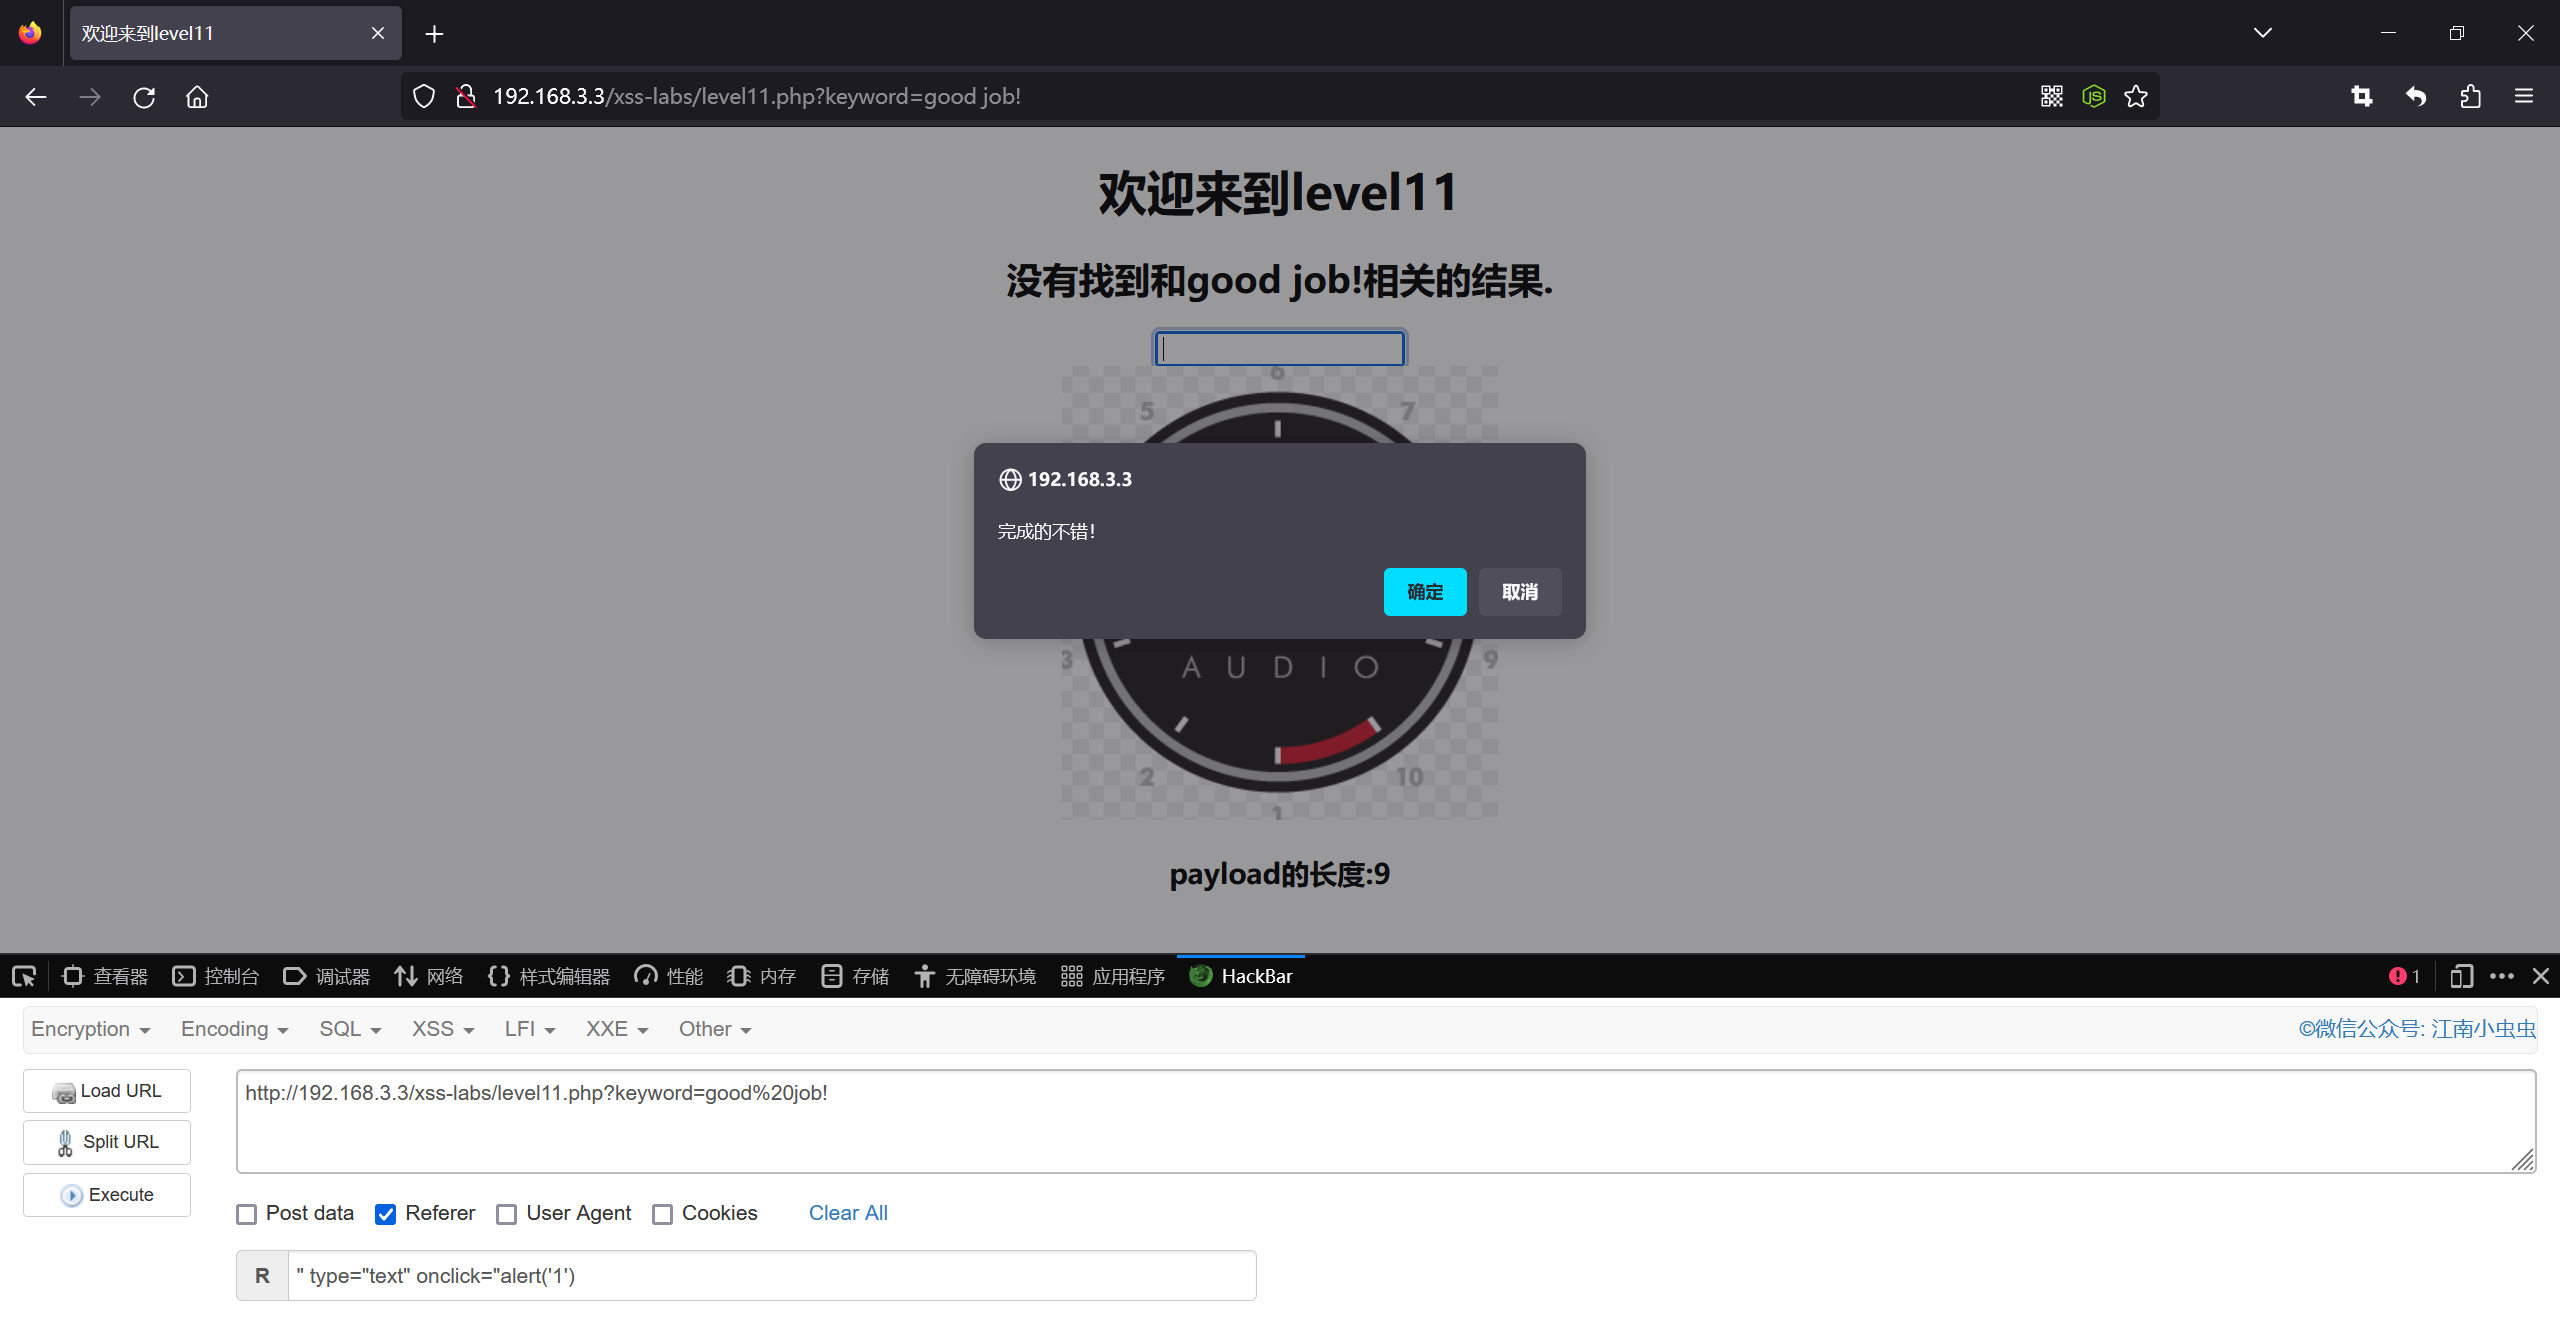Viewport: 2560px width, 1324px height.
Task: Open the tracking protection shield icon
Action: coord(424,96)
